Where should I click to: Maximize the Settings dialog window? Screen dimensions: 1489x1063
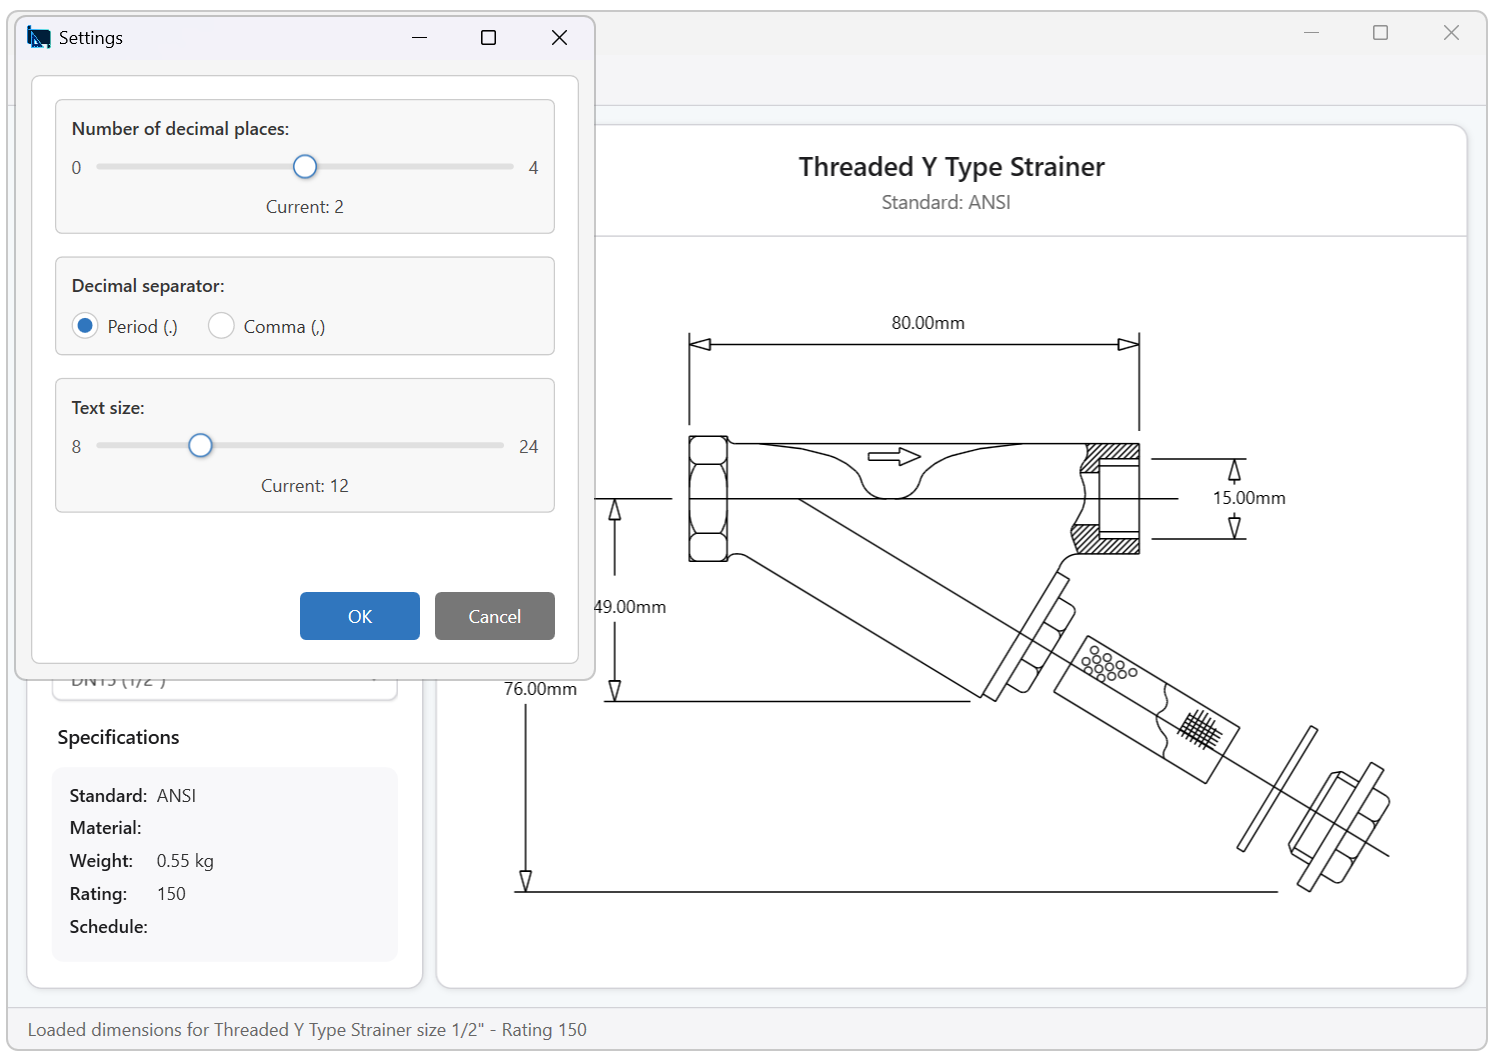tap(489, 38)
